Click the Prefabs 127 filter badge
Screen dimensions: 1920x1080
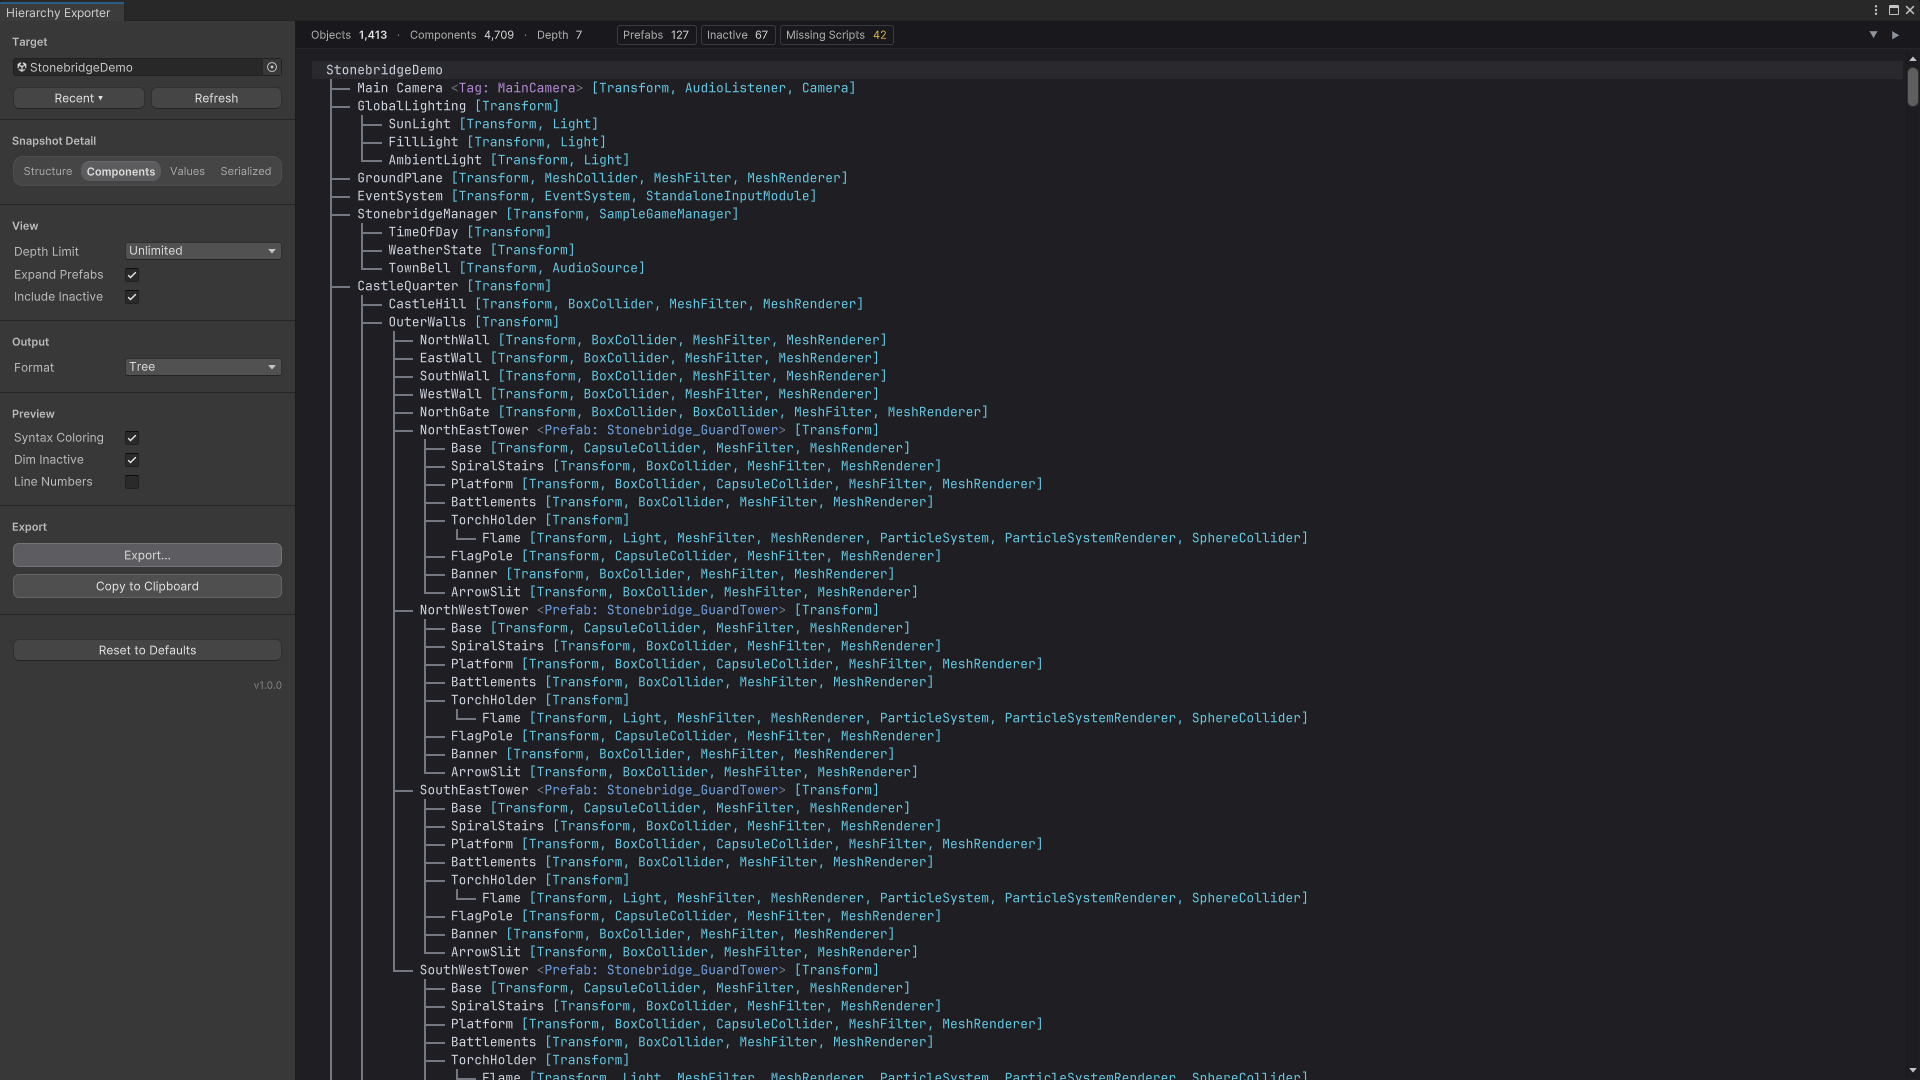pyautogui.click(x=656, y=35)
